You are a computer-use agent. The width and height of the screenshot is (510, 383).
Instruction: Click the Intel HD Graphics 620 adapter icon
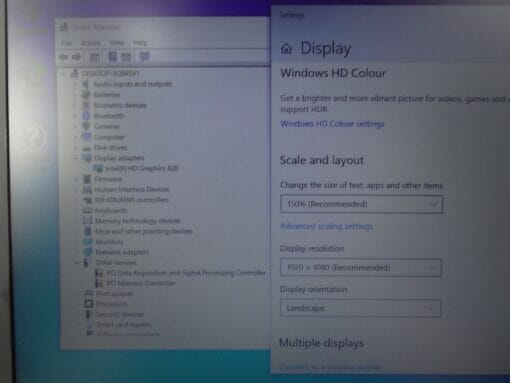coord(98,168)
